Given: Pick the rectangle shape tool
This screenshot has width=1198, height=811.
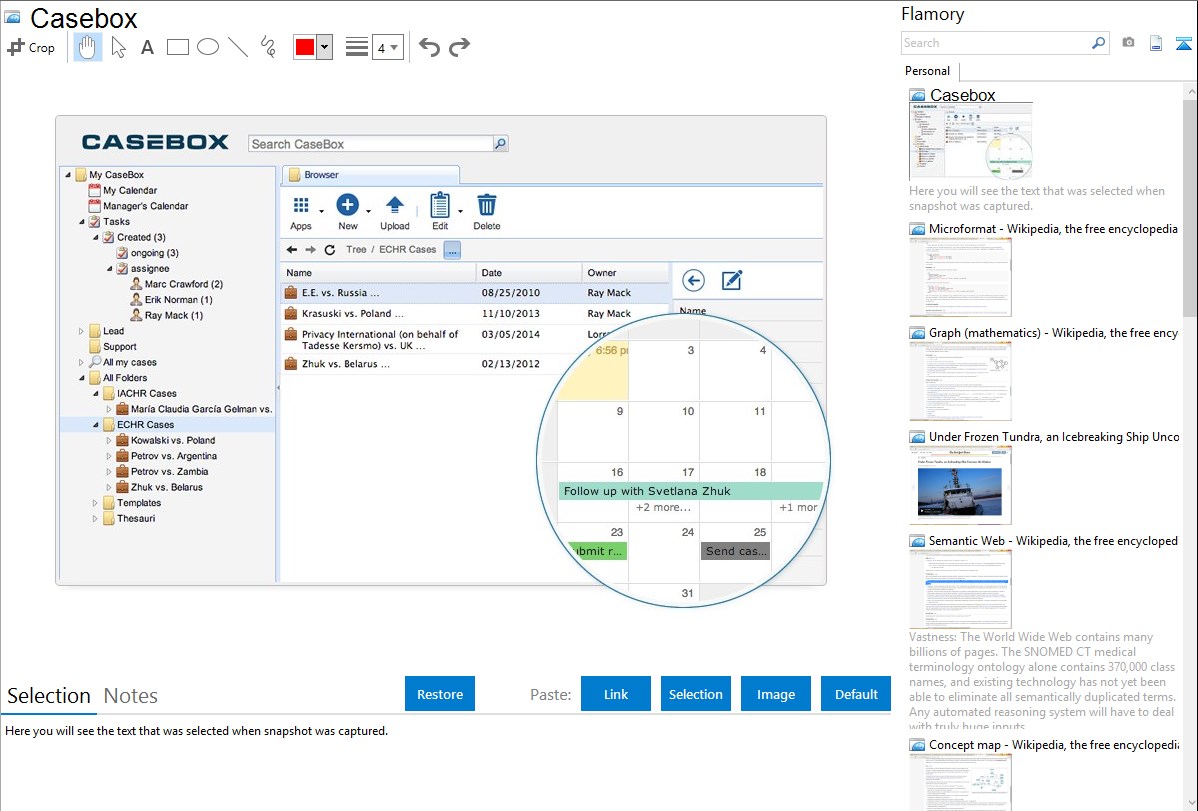Looking at the screenshot, I should (x=177, y=47).
